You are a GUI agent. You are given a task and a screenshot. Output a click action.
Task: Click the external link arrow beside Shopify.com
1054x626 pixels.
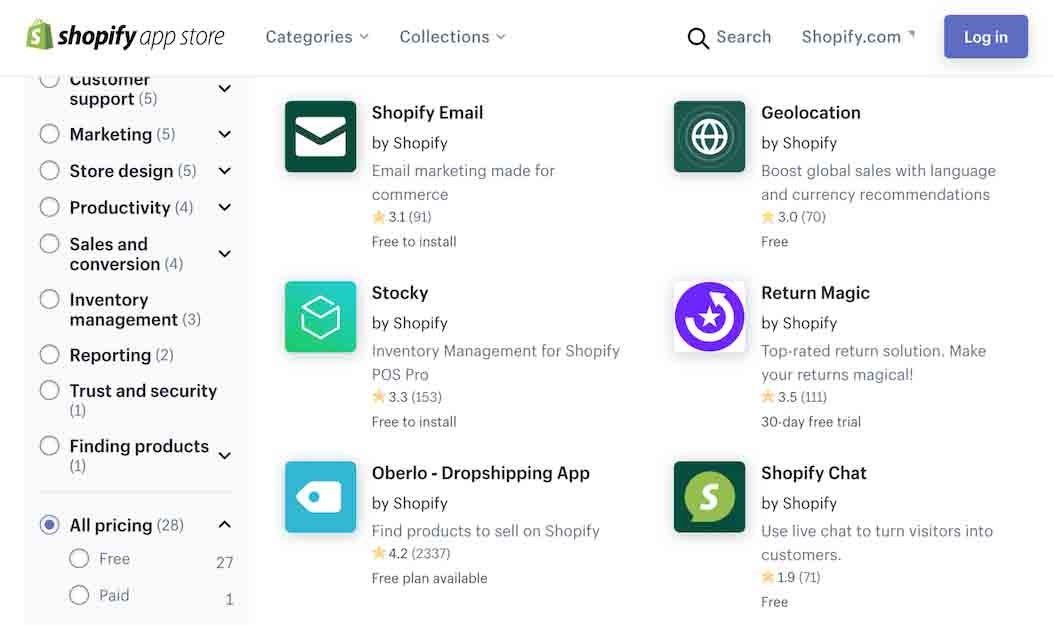[x=911, y=33]
